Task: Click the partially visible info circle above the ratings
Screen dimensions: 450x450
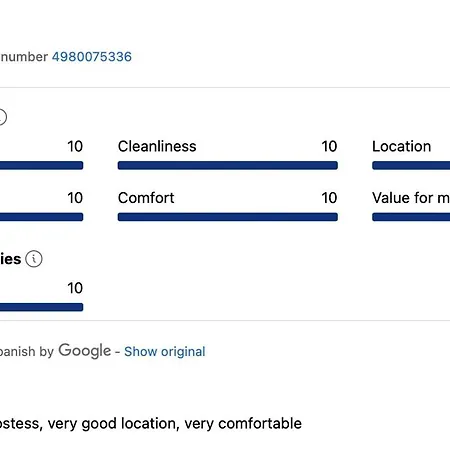Action: point(3,117)
